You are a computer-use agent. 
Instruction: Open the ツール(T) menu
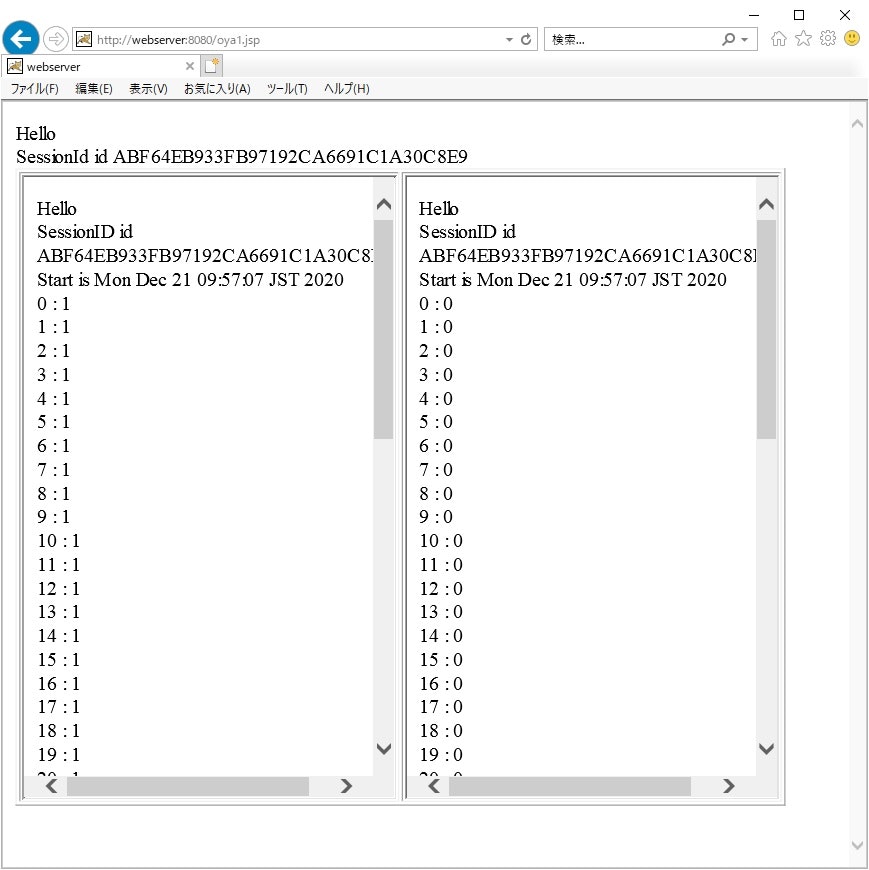click(x=287, y=89)
